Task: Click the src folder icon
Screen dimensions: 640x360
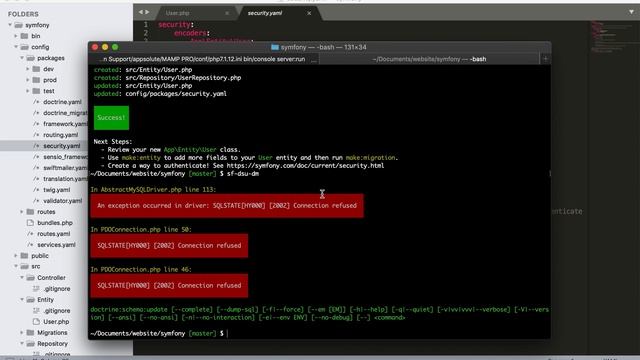Action: click(x=24, y=267)
